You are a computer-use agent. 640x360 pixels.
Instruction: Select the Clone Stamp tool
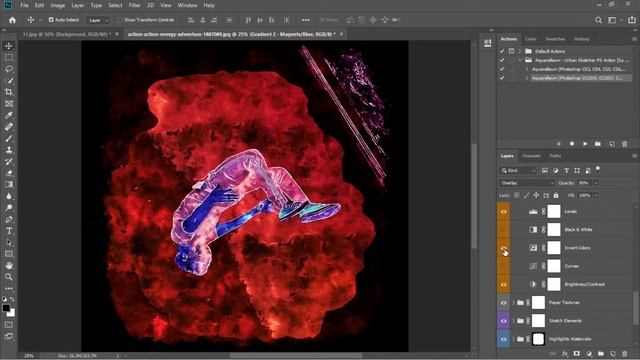click(x=9, y=150)
